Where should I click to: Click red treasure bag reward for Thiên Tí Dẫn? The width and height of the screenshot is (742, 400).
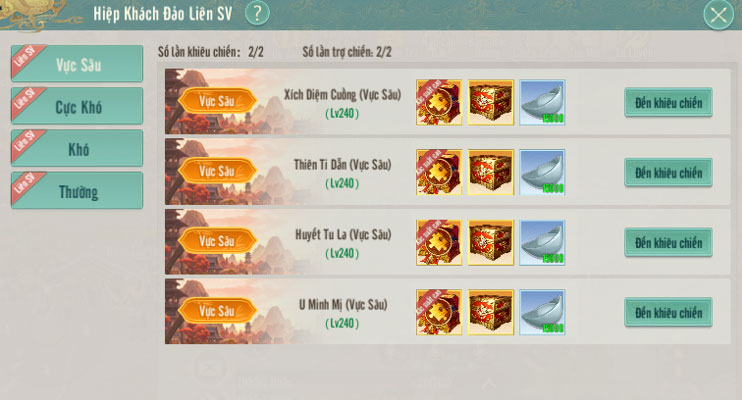pos(439,172)
